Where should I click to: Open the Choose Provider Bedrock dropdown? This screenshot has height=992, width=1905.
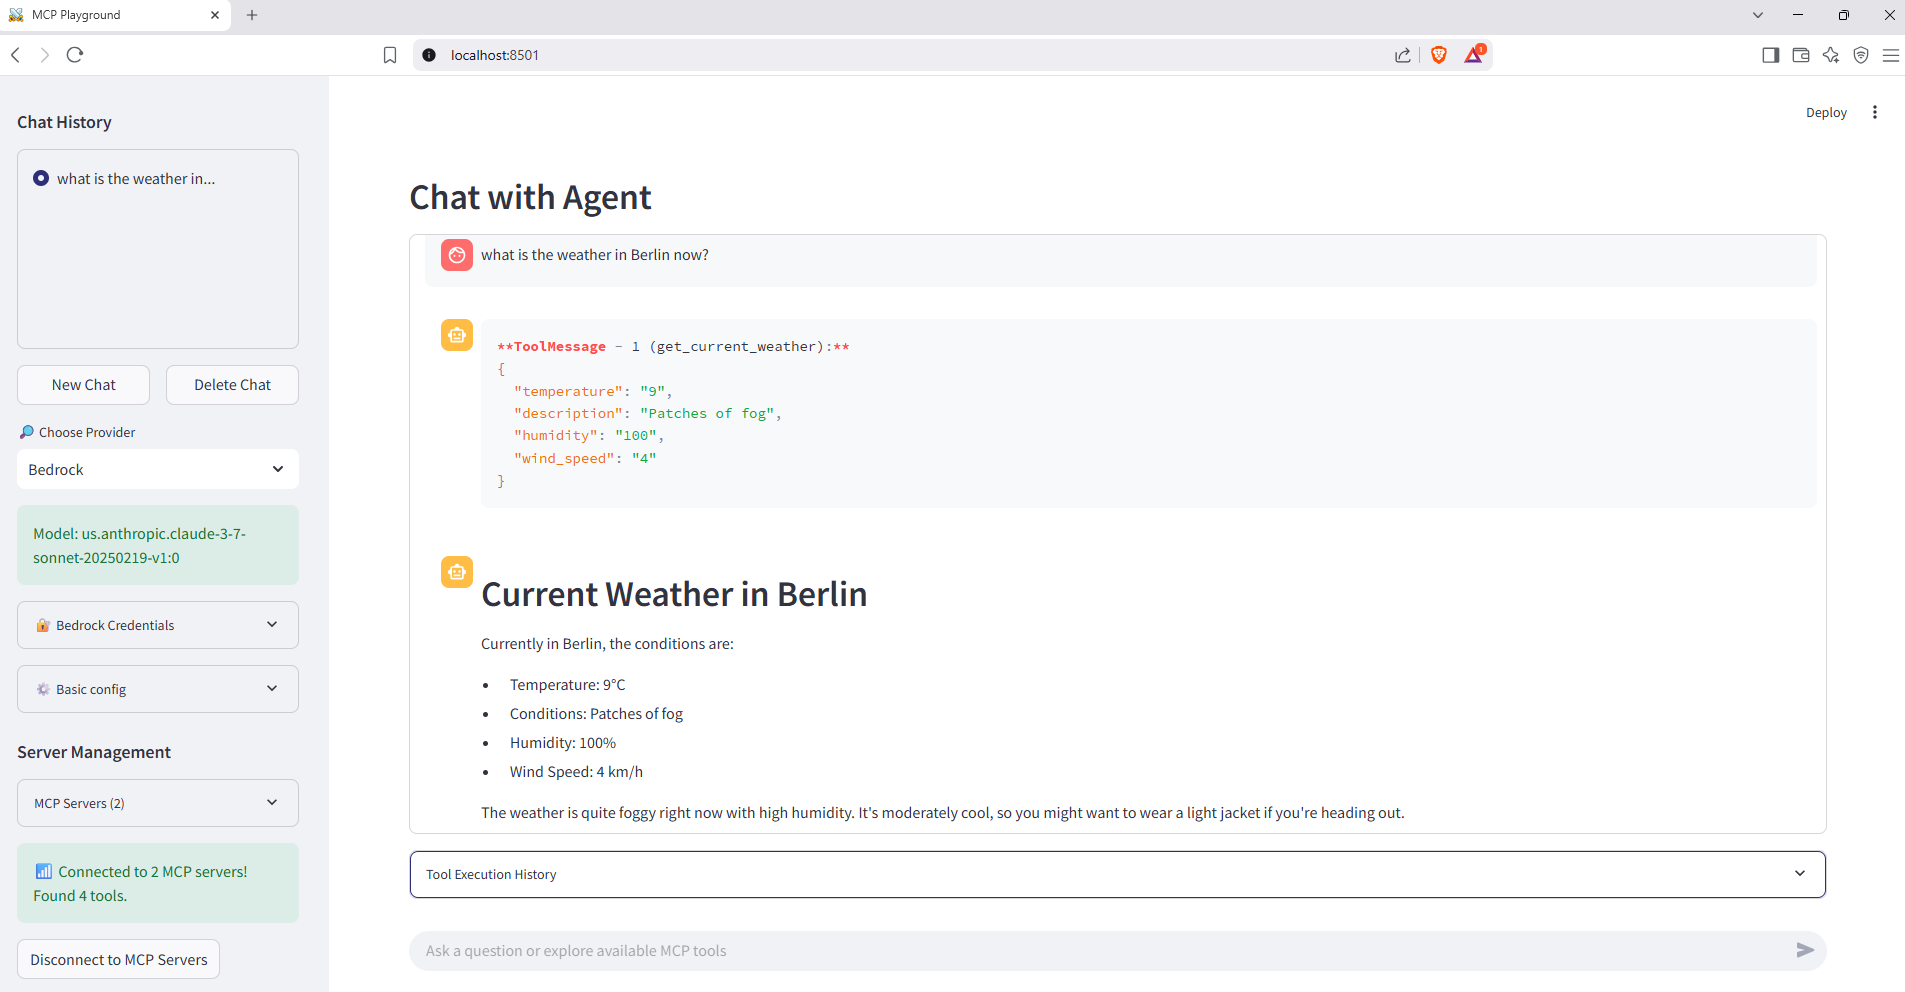pyautogui.click(x=158, y=469)
